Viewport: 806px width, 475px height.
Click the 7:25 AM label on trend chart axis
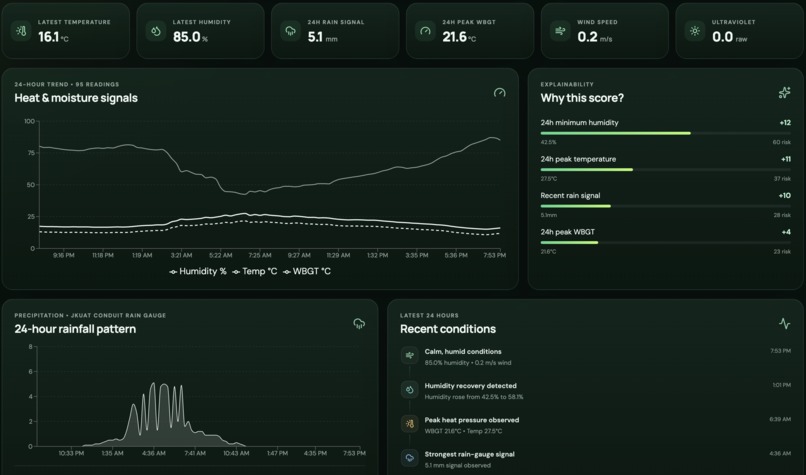coord(260,255)
